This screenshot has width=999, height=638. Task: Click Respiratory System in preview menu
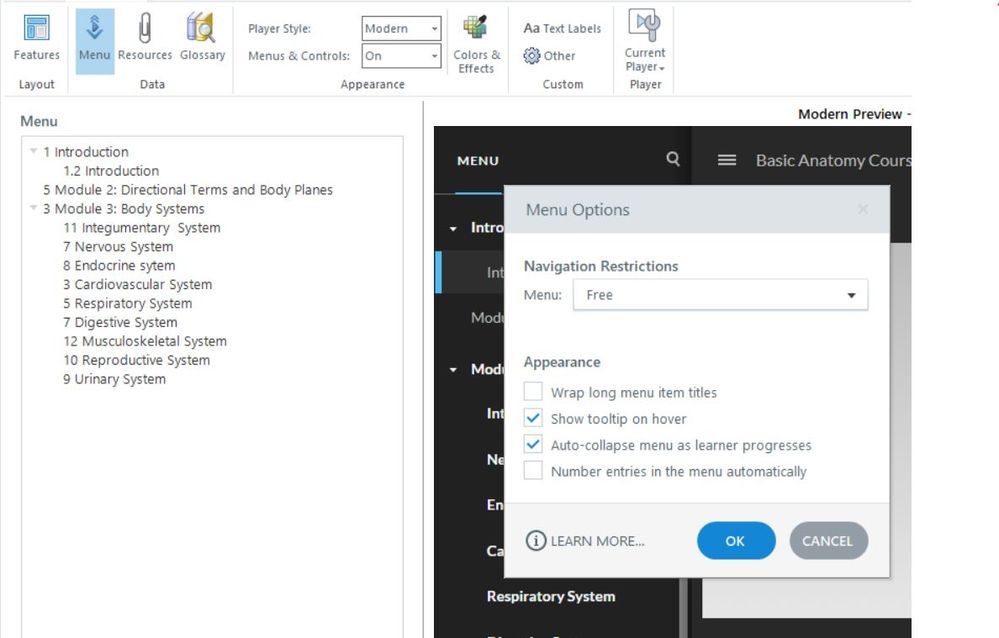pos(551,597)
